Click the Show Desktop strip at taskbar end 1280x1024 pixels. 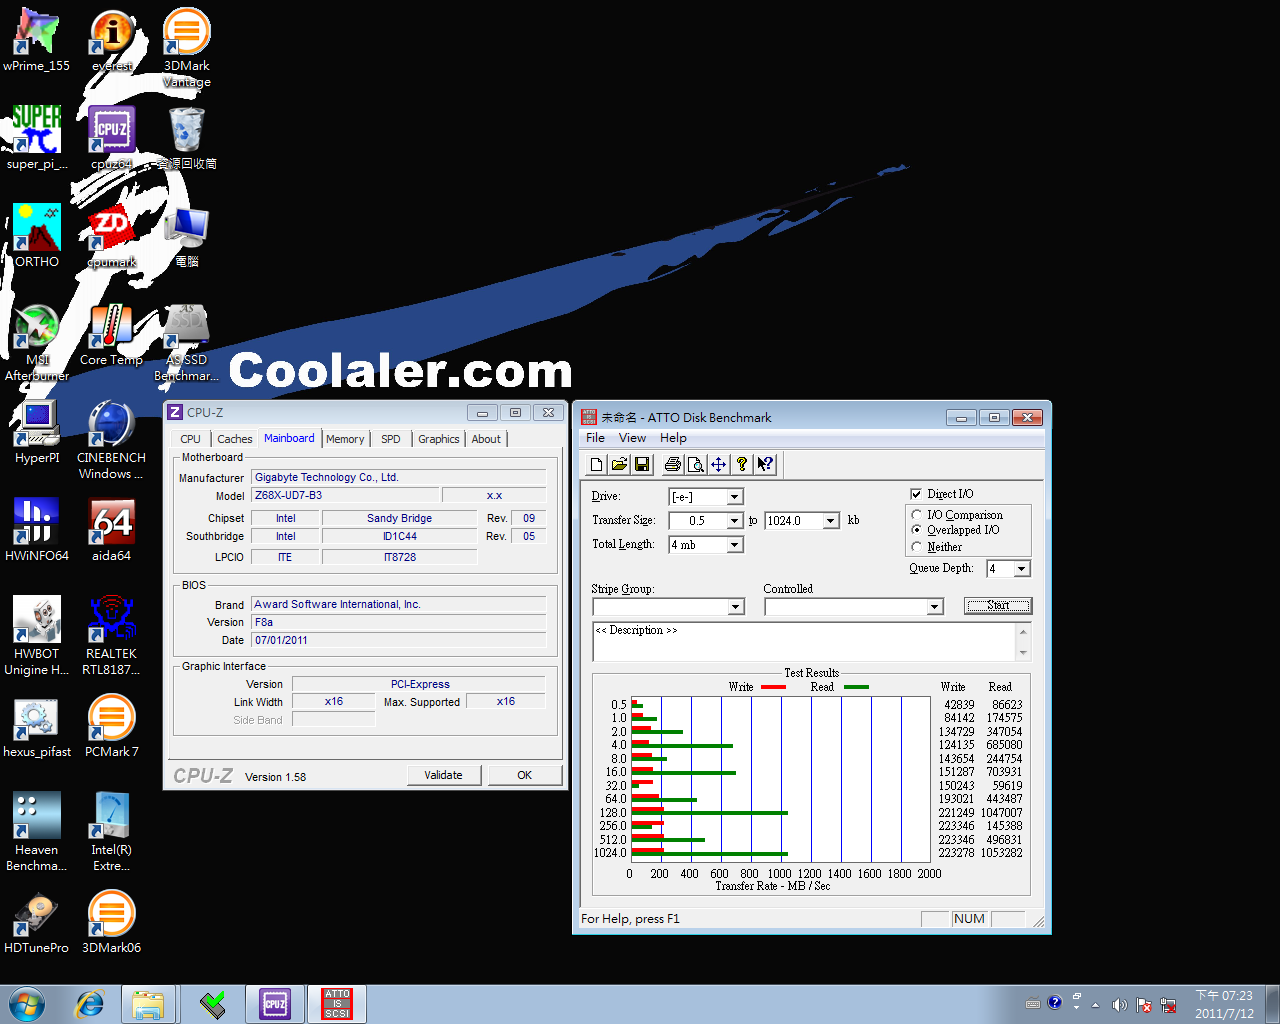click(x=1272, y=1004)
